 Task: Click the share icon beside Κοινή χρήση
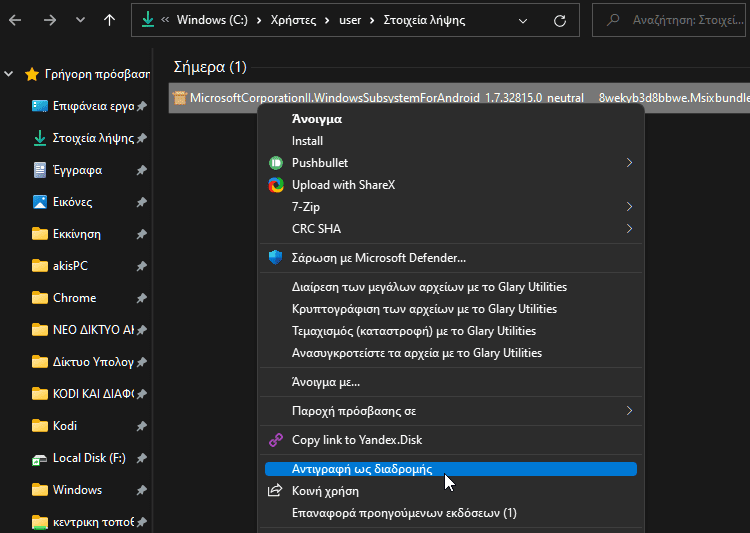pyautogui.click(x=276, y=491)
